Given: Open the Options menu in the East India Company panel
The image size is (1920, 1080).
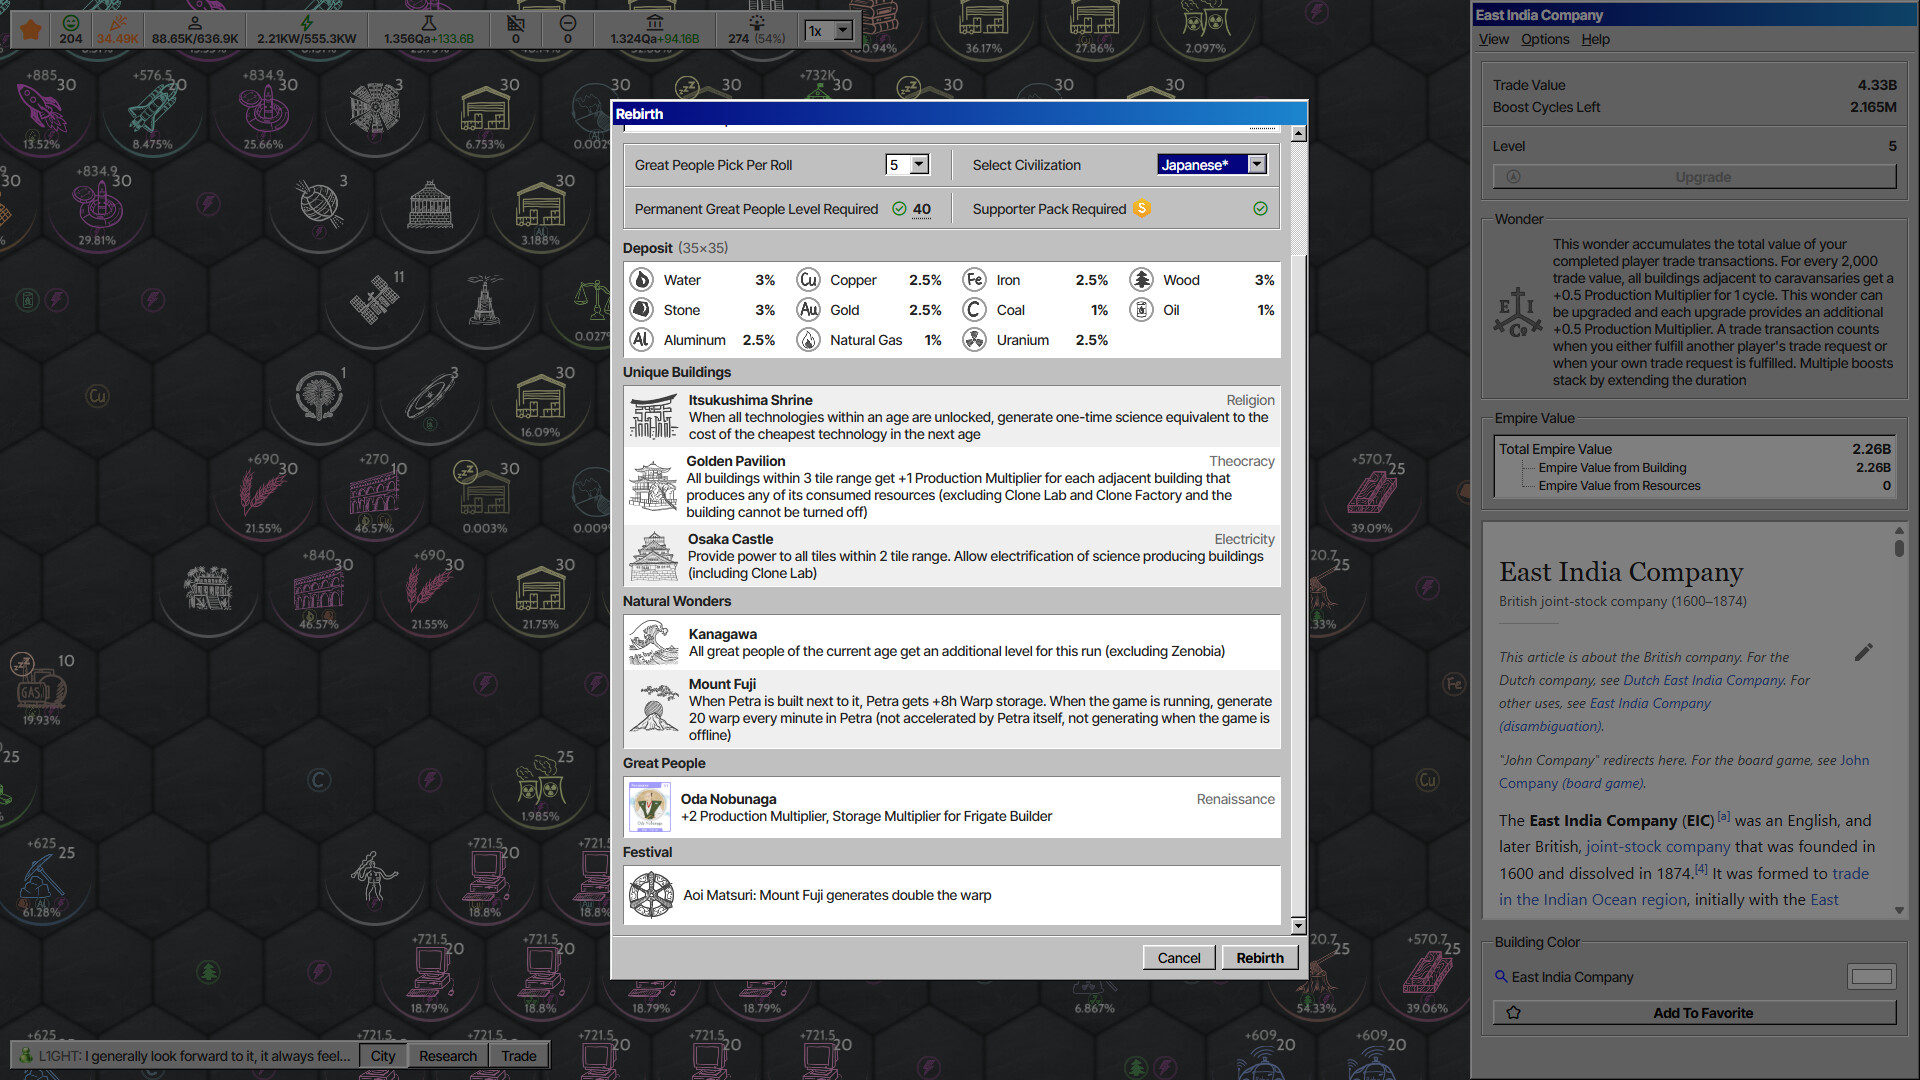Looking at the screenshot, I should click(x=1544, y=39).
